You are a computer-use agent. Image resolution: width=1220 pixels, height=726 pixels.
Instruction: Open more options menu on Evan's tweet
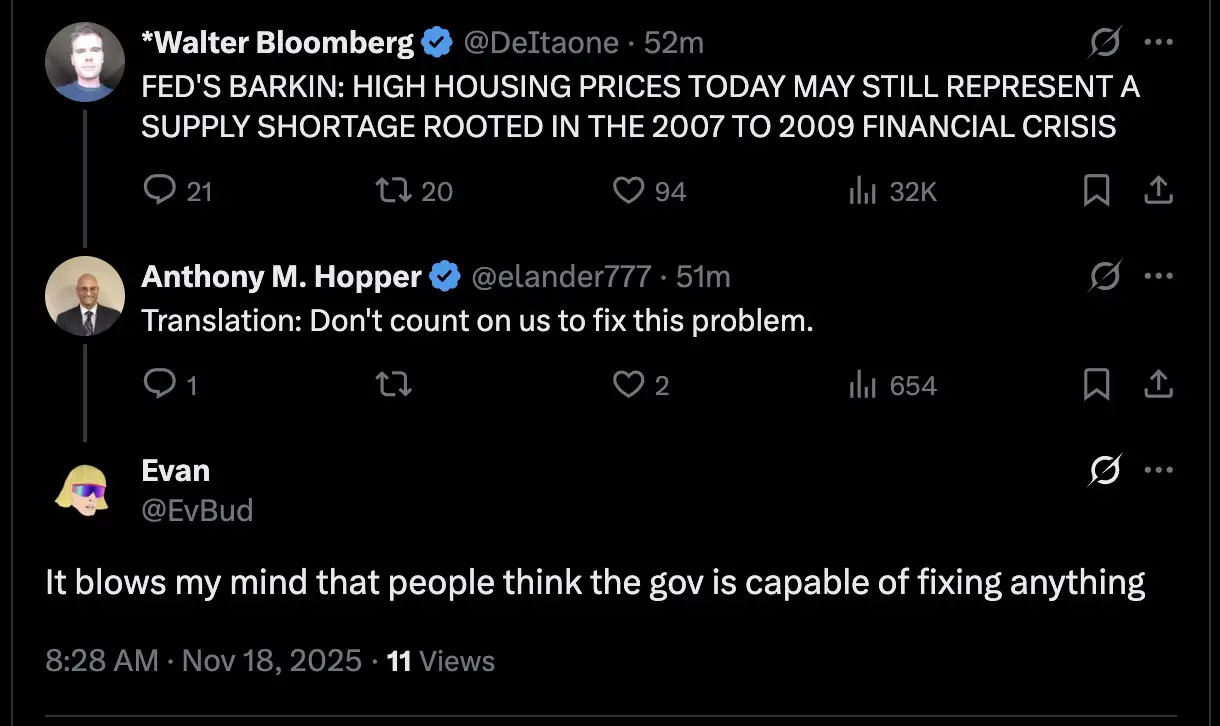1158,470
